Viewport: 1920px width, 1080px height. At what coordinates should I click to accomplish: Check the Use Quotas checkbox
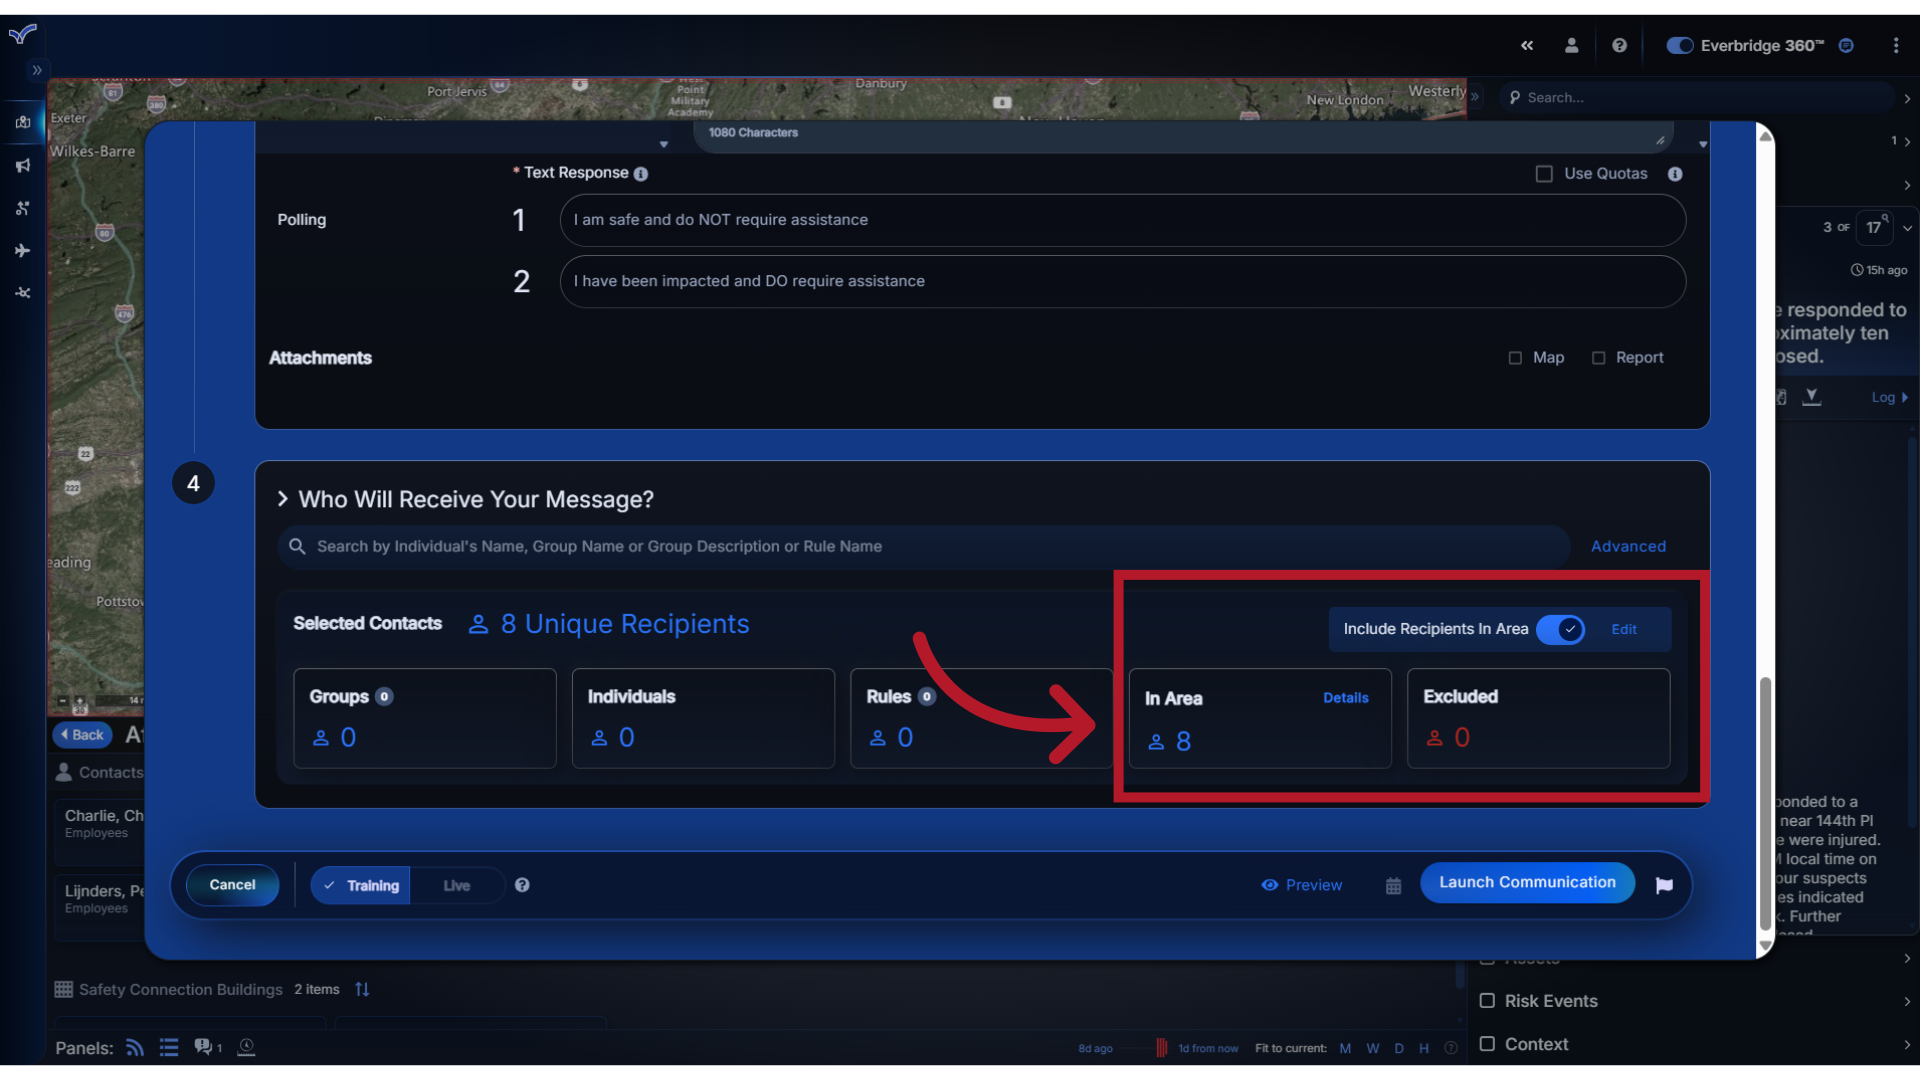coord(1544,173)
